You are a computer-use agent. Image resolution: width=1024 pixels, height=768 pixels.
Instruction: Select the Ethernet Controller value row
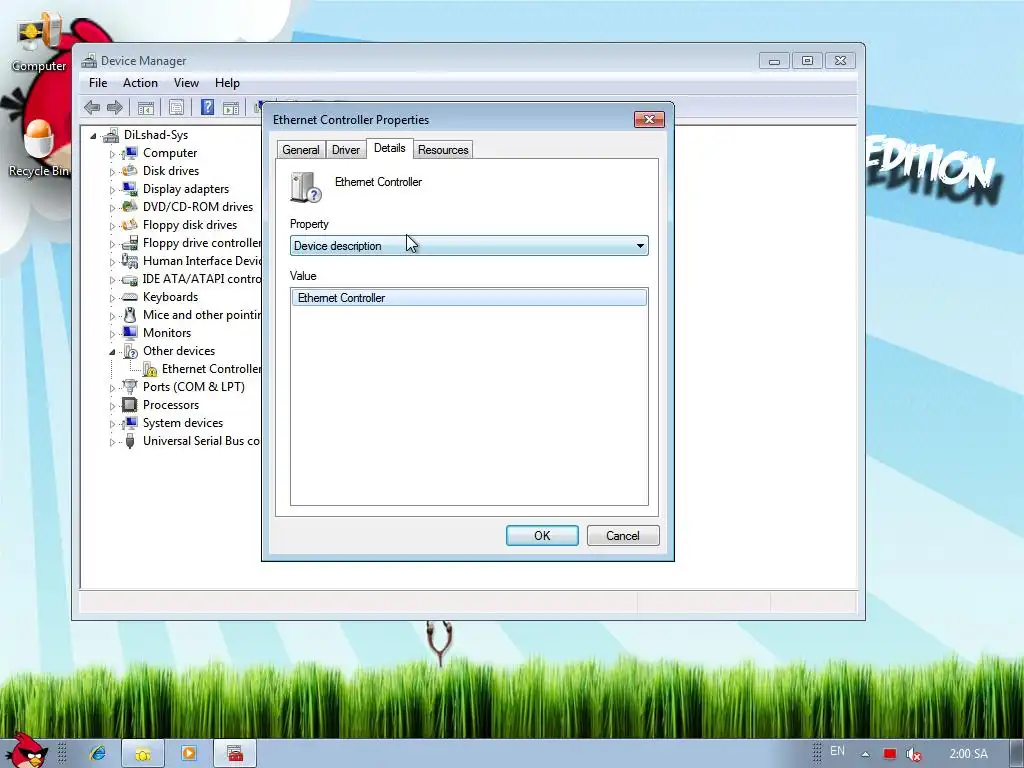pyautogui.click(x=469, y=298)
